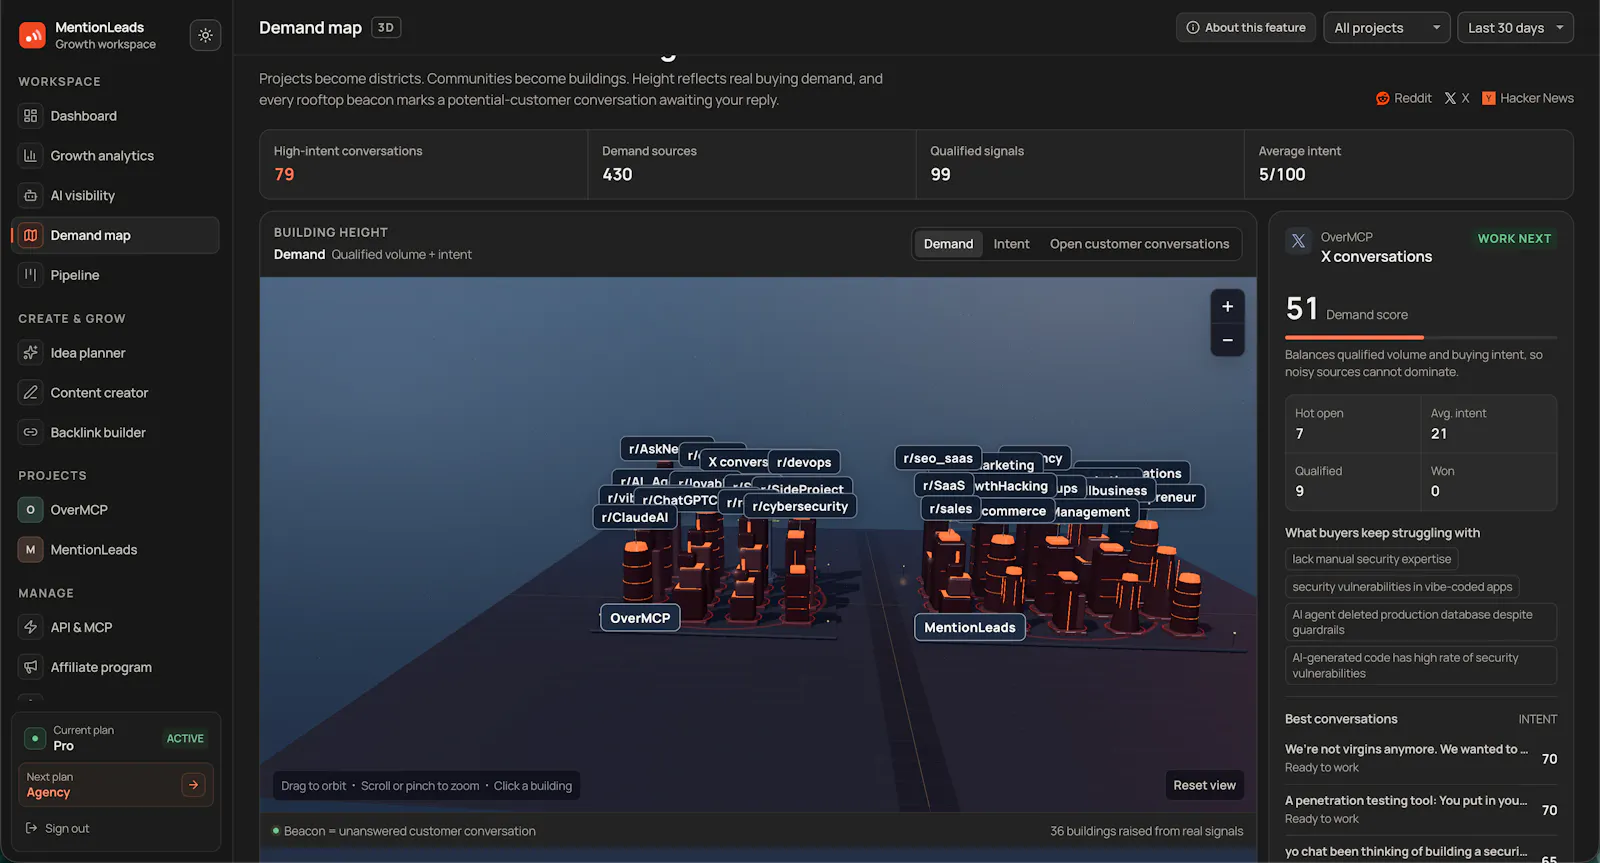1600x863 pixels.
Task: Zoom out with the minus button
Action: (1228, 340)
